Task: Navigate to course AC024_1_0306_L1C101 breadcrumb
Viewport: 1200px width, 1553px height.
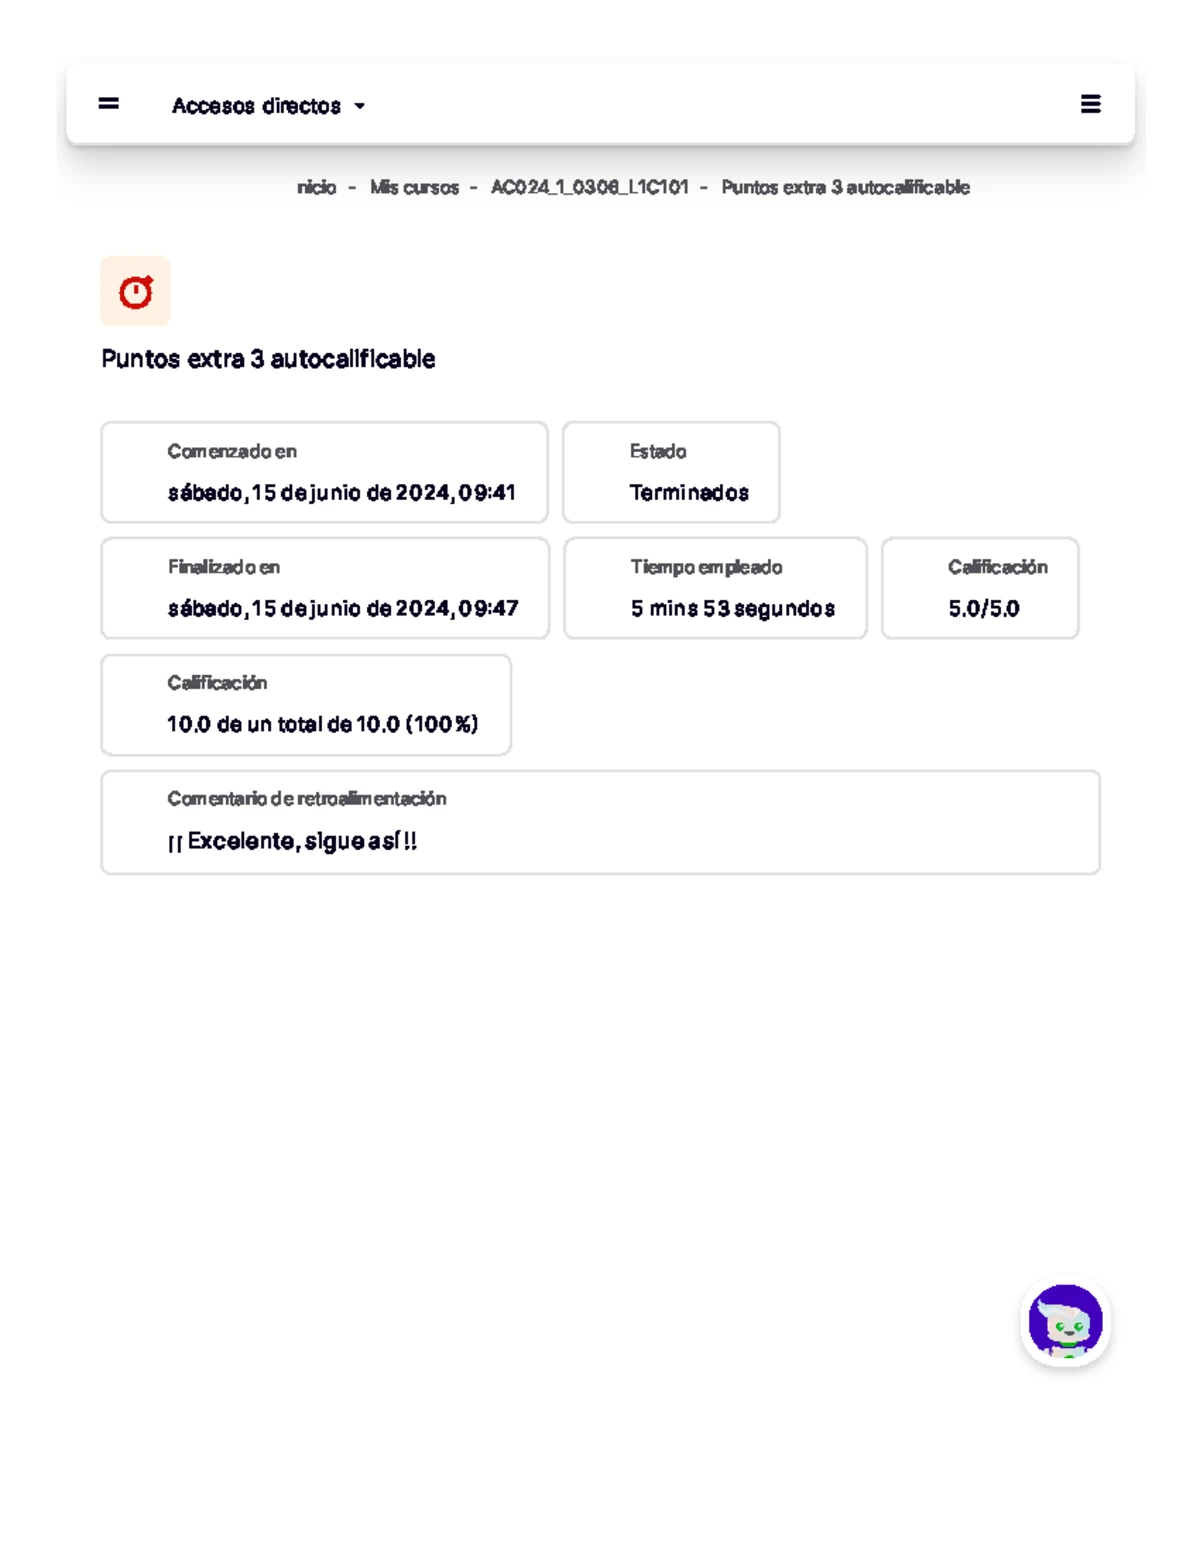Action: pos(589,187)
